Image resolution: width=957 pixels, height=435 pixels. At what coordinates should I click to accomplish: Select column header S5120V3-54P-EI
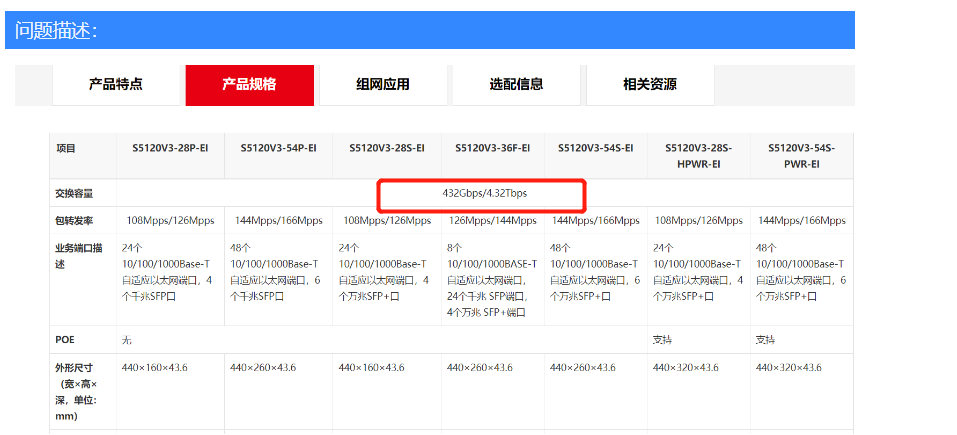coord(278,148)
